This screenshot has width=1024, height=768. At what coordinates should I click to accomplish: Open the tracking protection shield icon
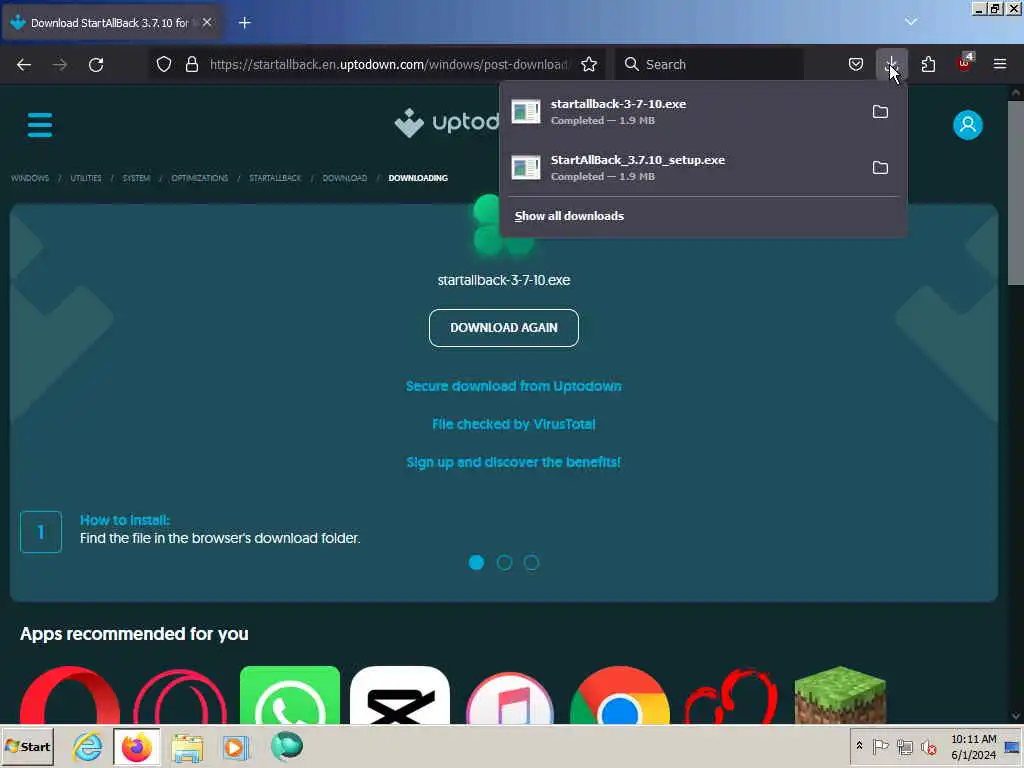click(164, 64)
